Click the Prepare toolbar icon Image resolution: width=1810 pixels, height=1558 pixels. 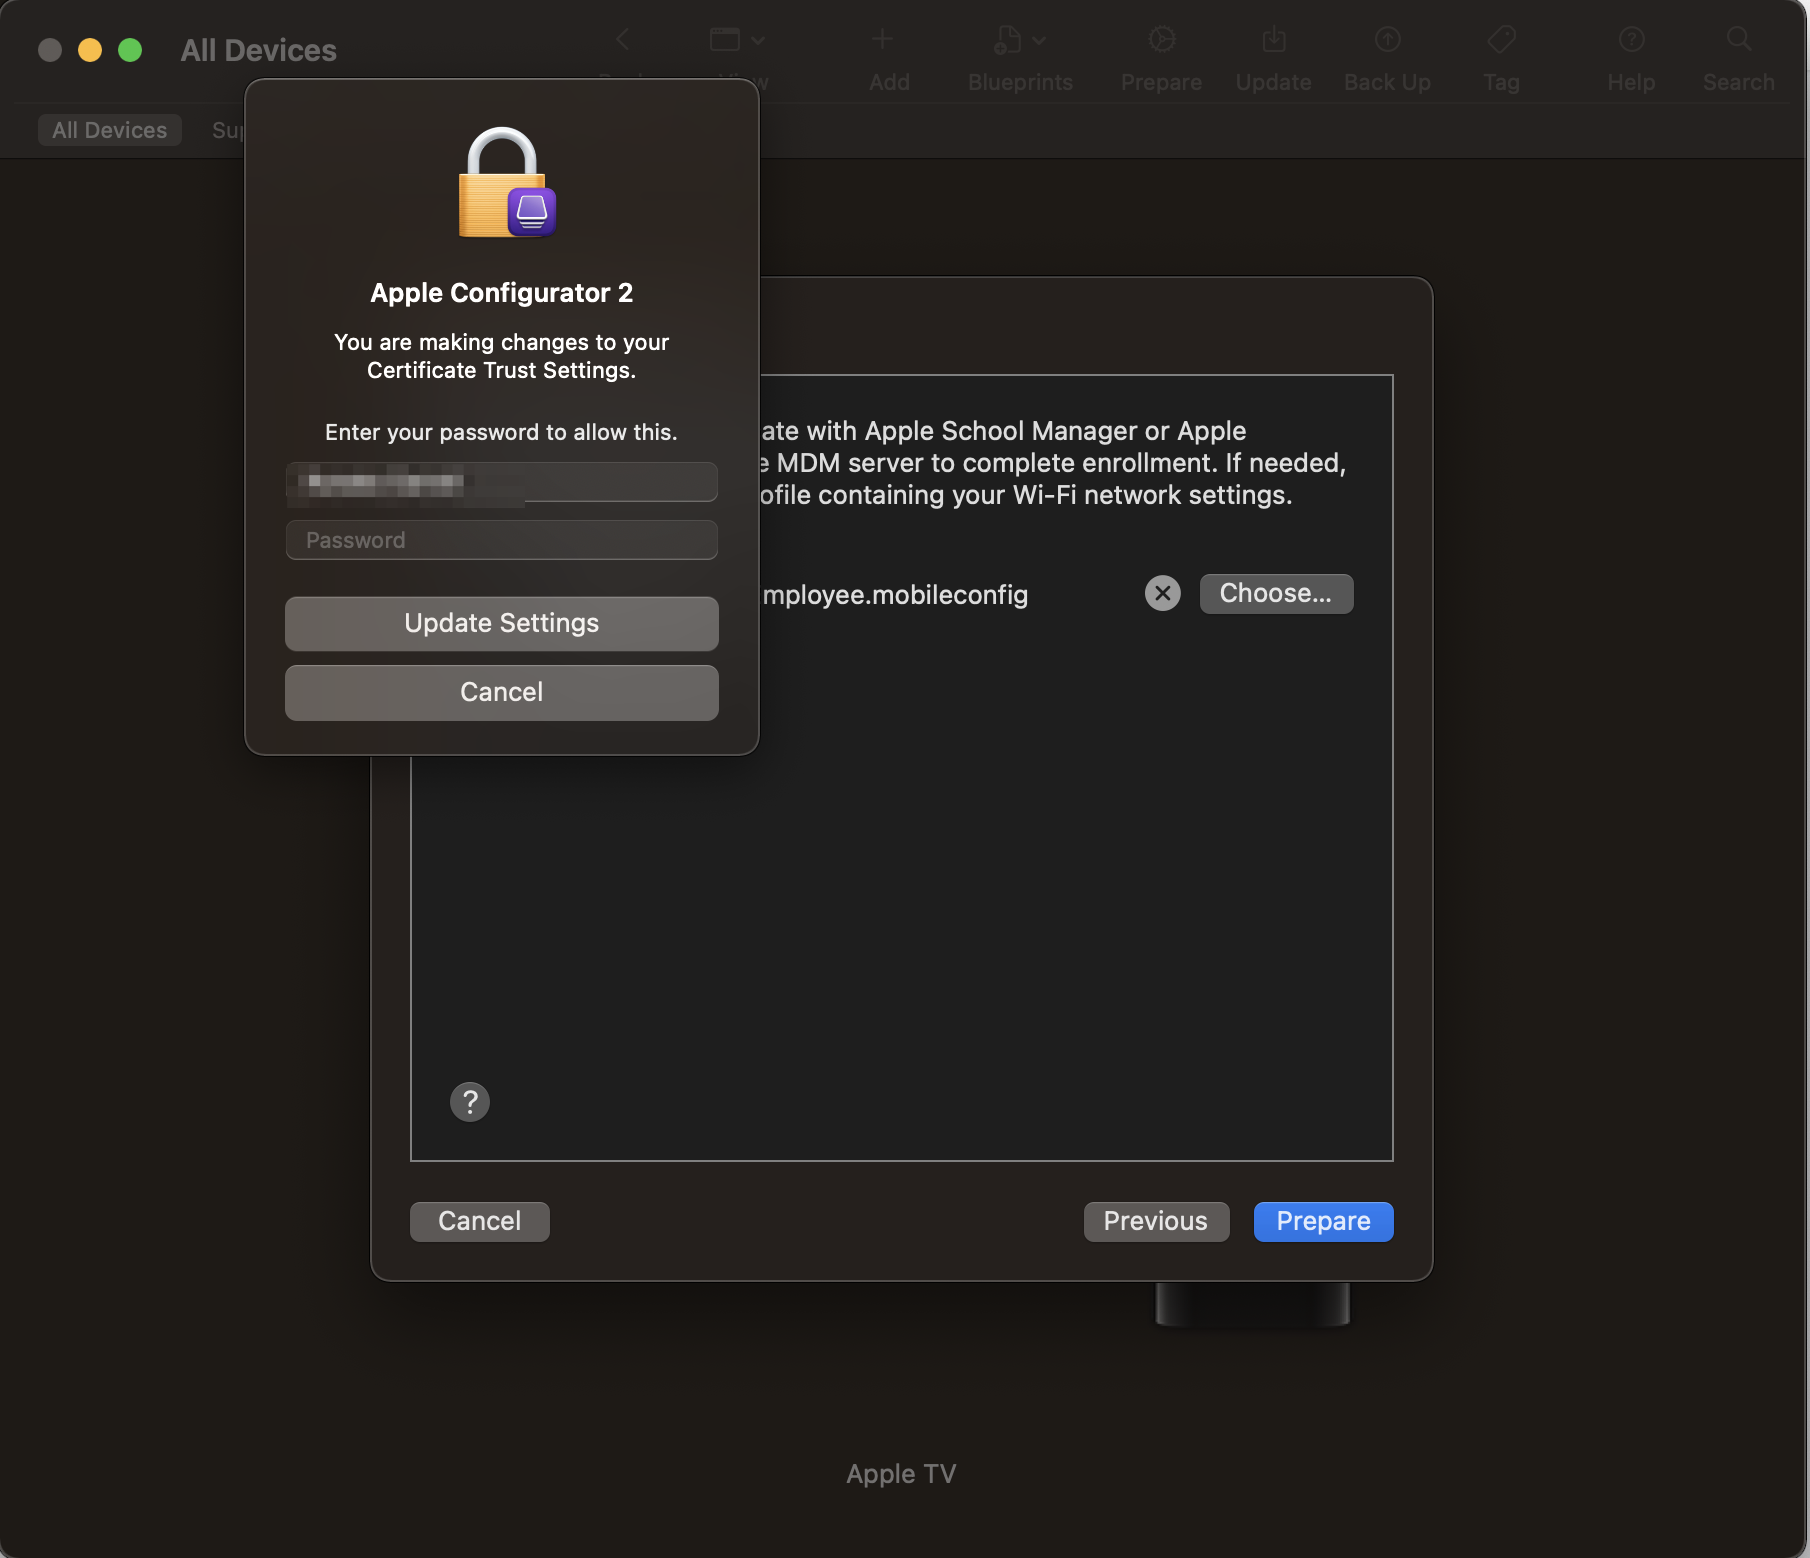coord(1161,40)
